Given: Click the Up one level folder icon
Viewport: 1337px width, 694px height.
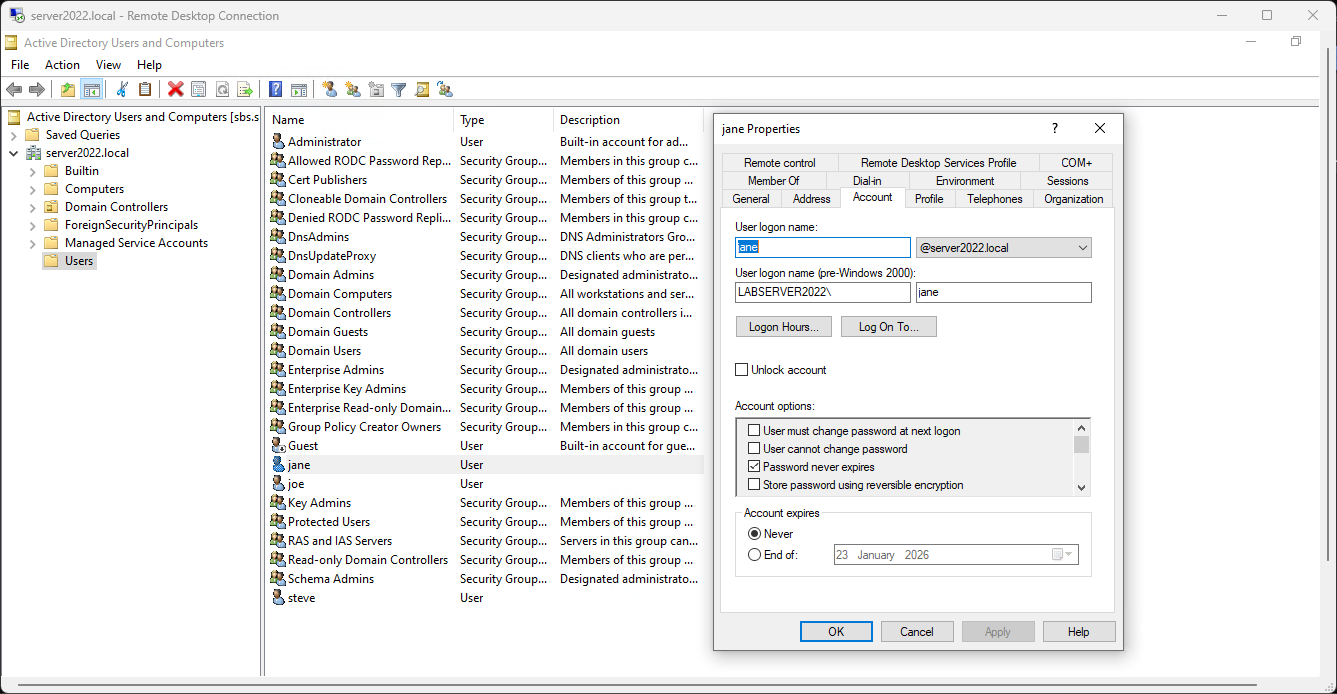Looking at the screenshot, I should (x=68, y=89).
